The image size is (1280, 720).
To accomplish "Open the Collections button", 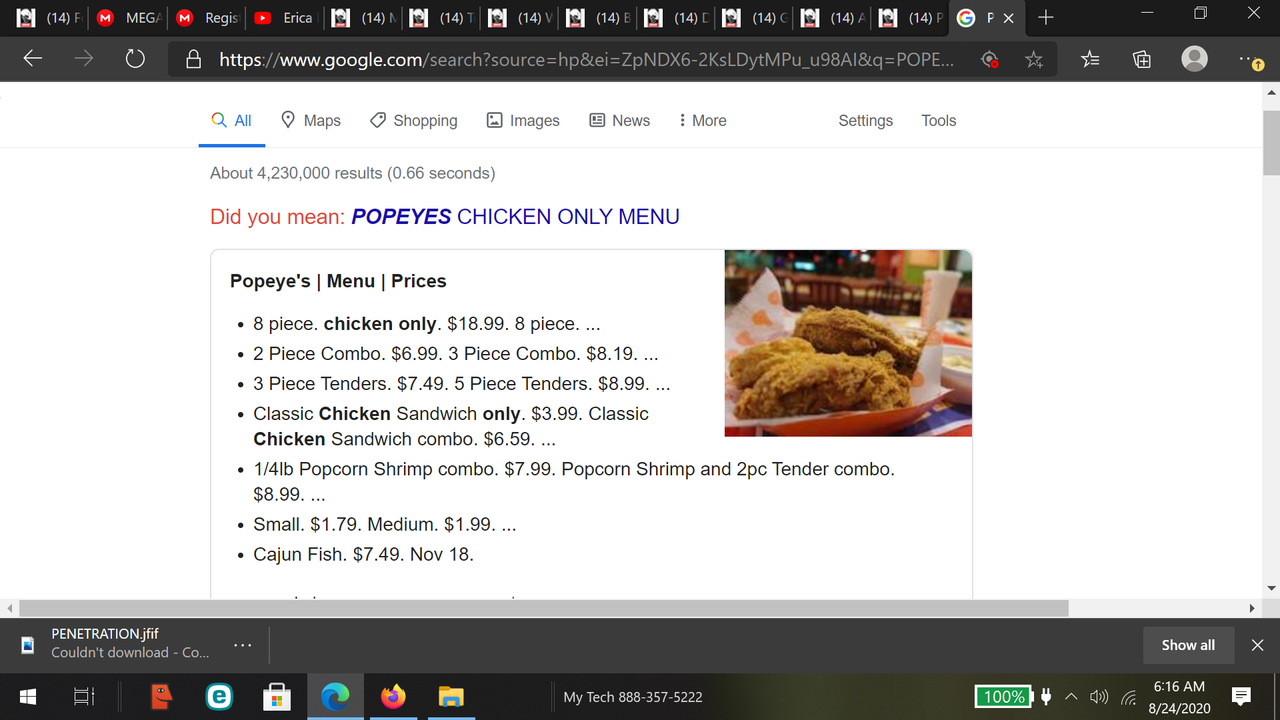I will coord(1142,60).
